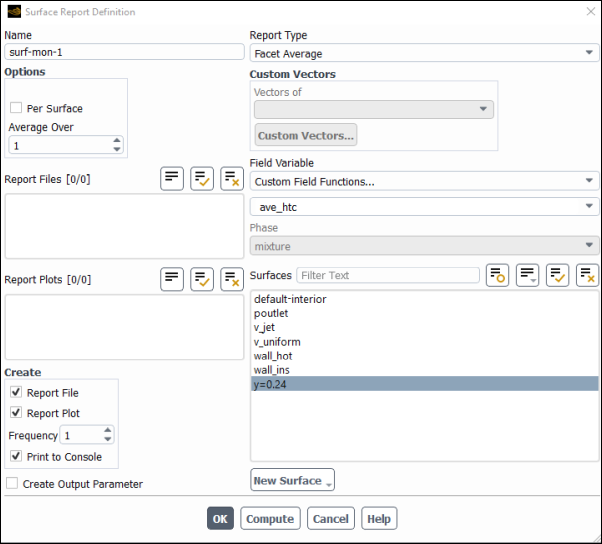The height and width of the screenshot is (544, 602).
Task: Open Custom Field Functions dropdown
Action: pos(424,181)
